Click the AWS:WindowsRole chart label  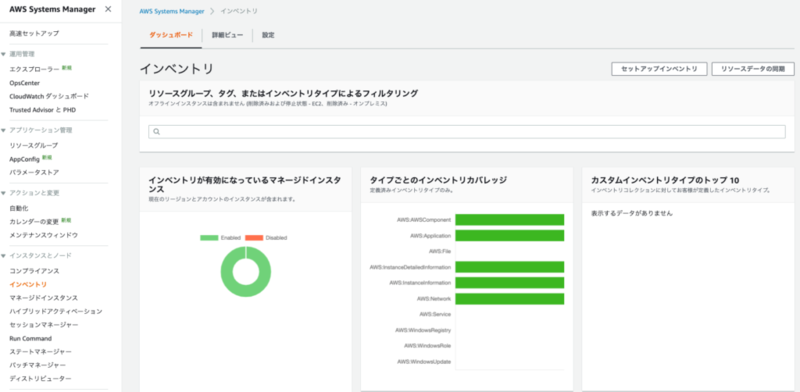427,346
